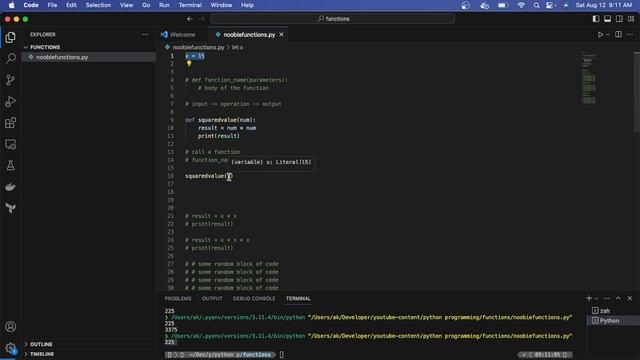Open the Explorer view in activity bar
This screenshot has height=360, width=640.
tap(11, 37)
